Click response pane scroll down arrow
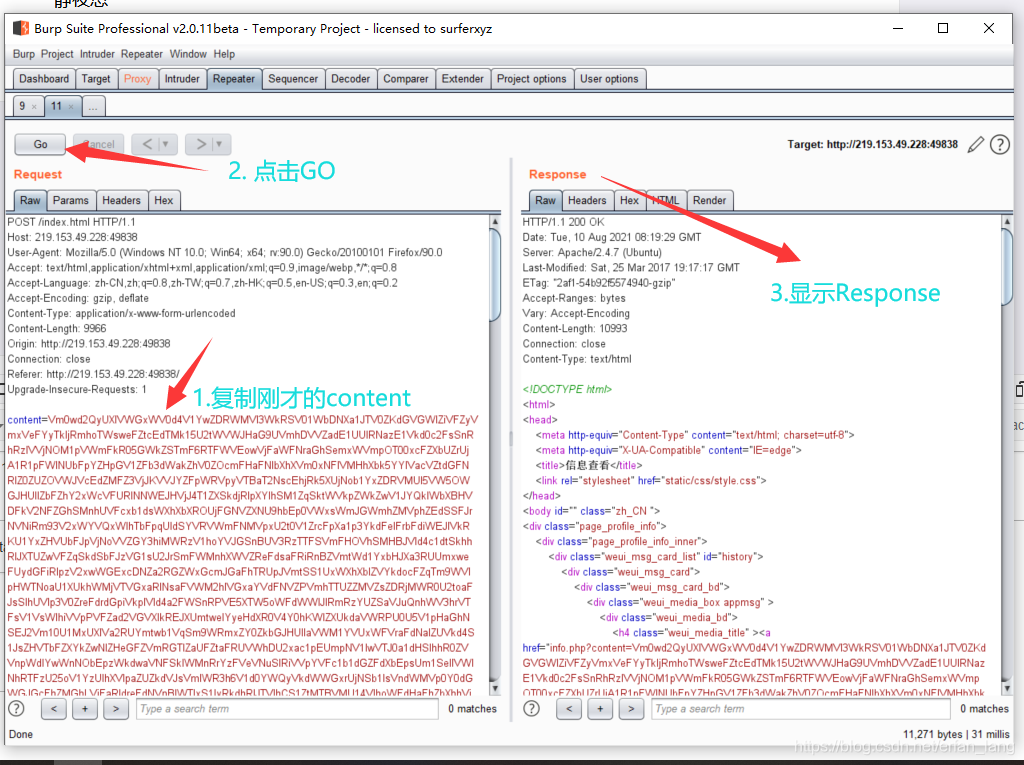The width and height of the screenshot is (1024, 765). [1007, 688]
